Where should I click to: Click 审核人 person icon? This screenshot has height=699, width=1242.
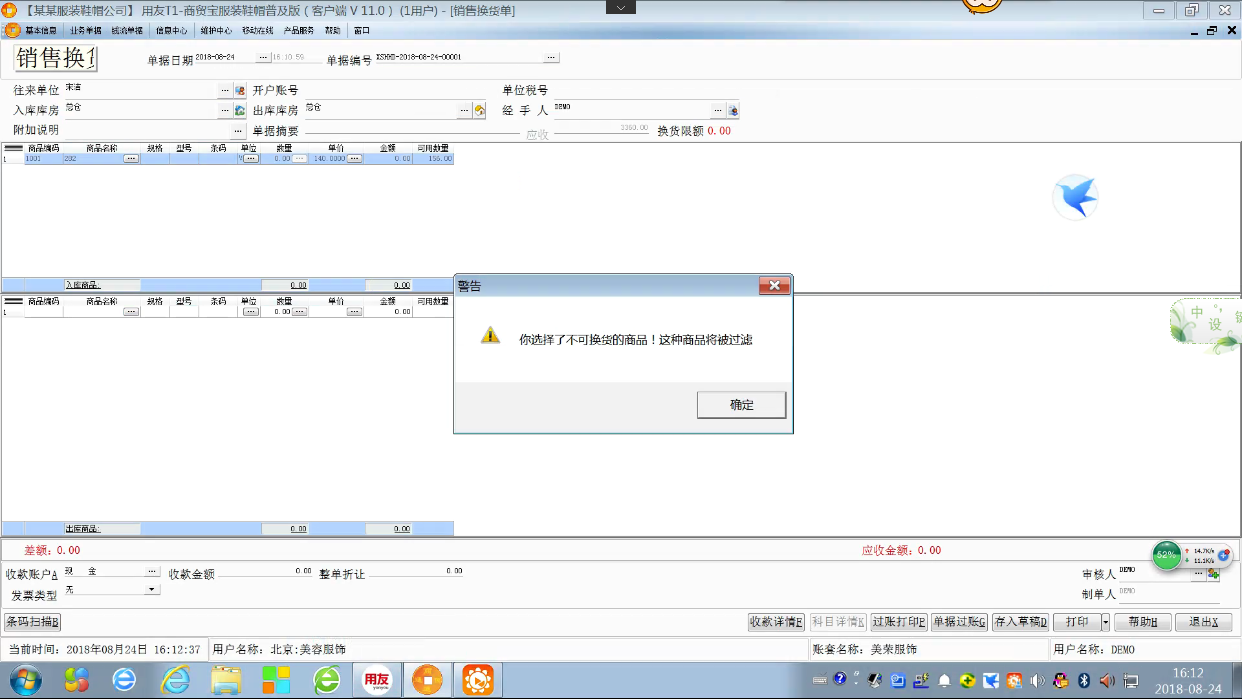pyautogui.click(x=1214, y=574)
